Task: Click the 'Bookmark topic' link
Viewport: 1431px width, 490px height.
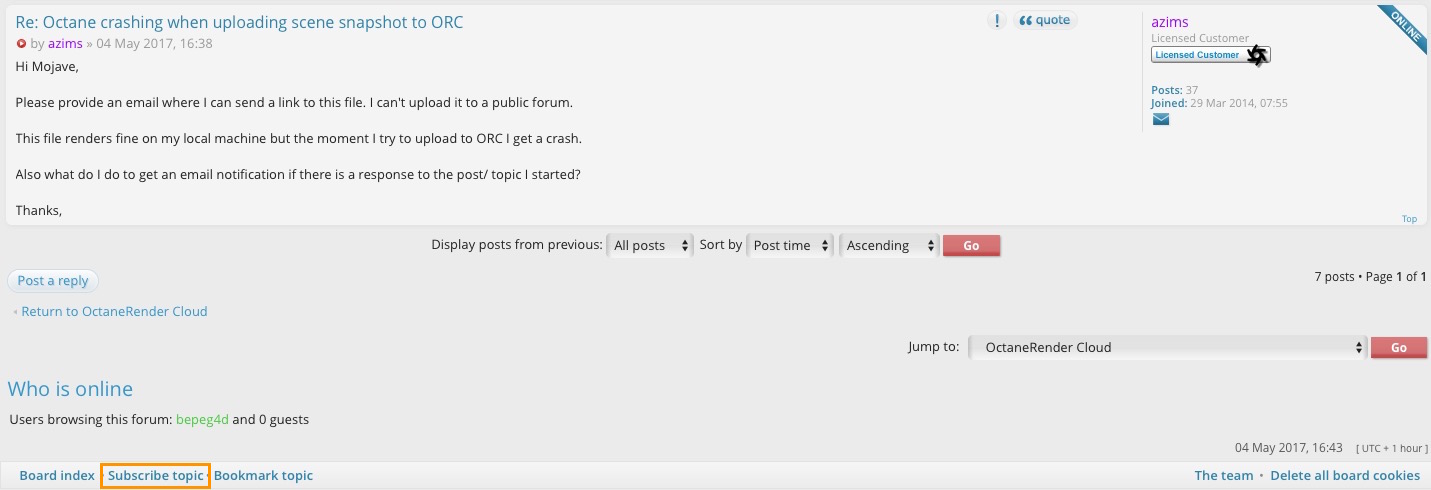Action: tap(263, 476)
